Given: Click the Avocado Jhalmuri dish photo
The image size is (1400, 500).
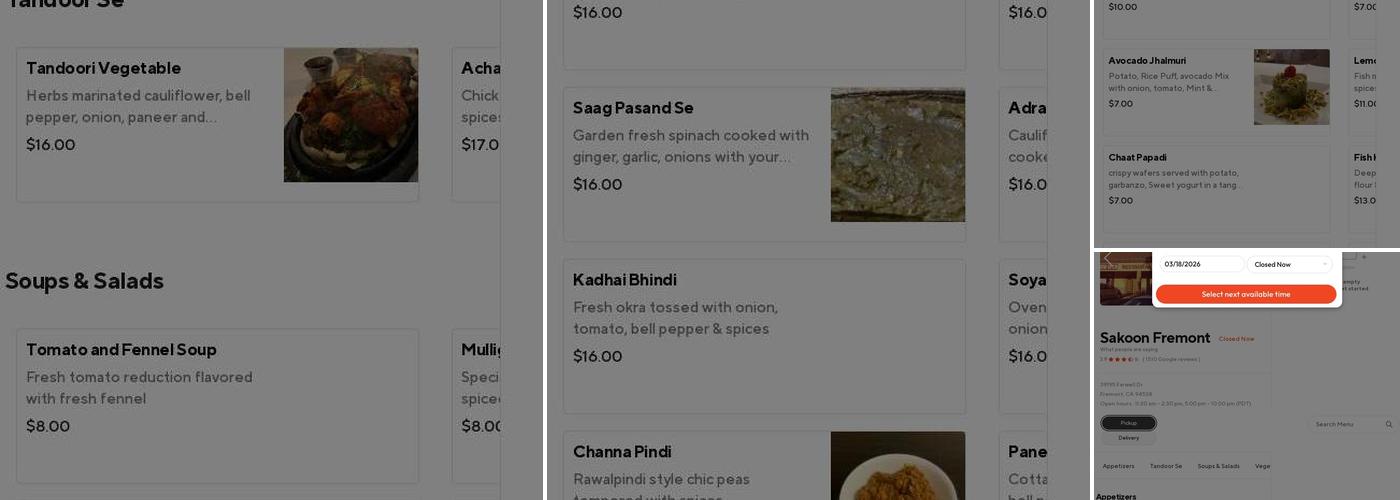Looking at the screenshot, I should pyautogui.click(x=1291, y=87).
